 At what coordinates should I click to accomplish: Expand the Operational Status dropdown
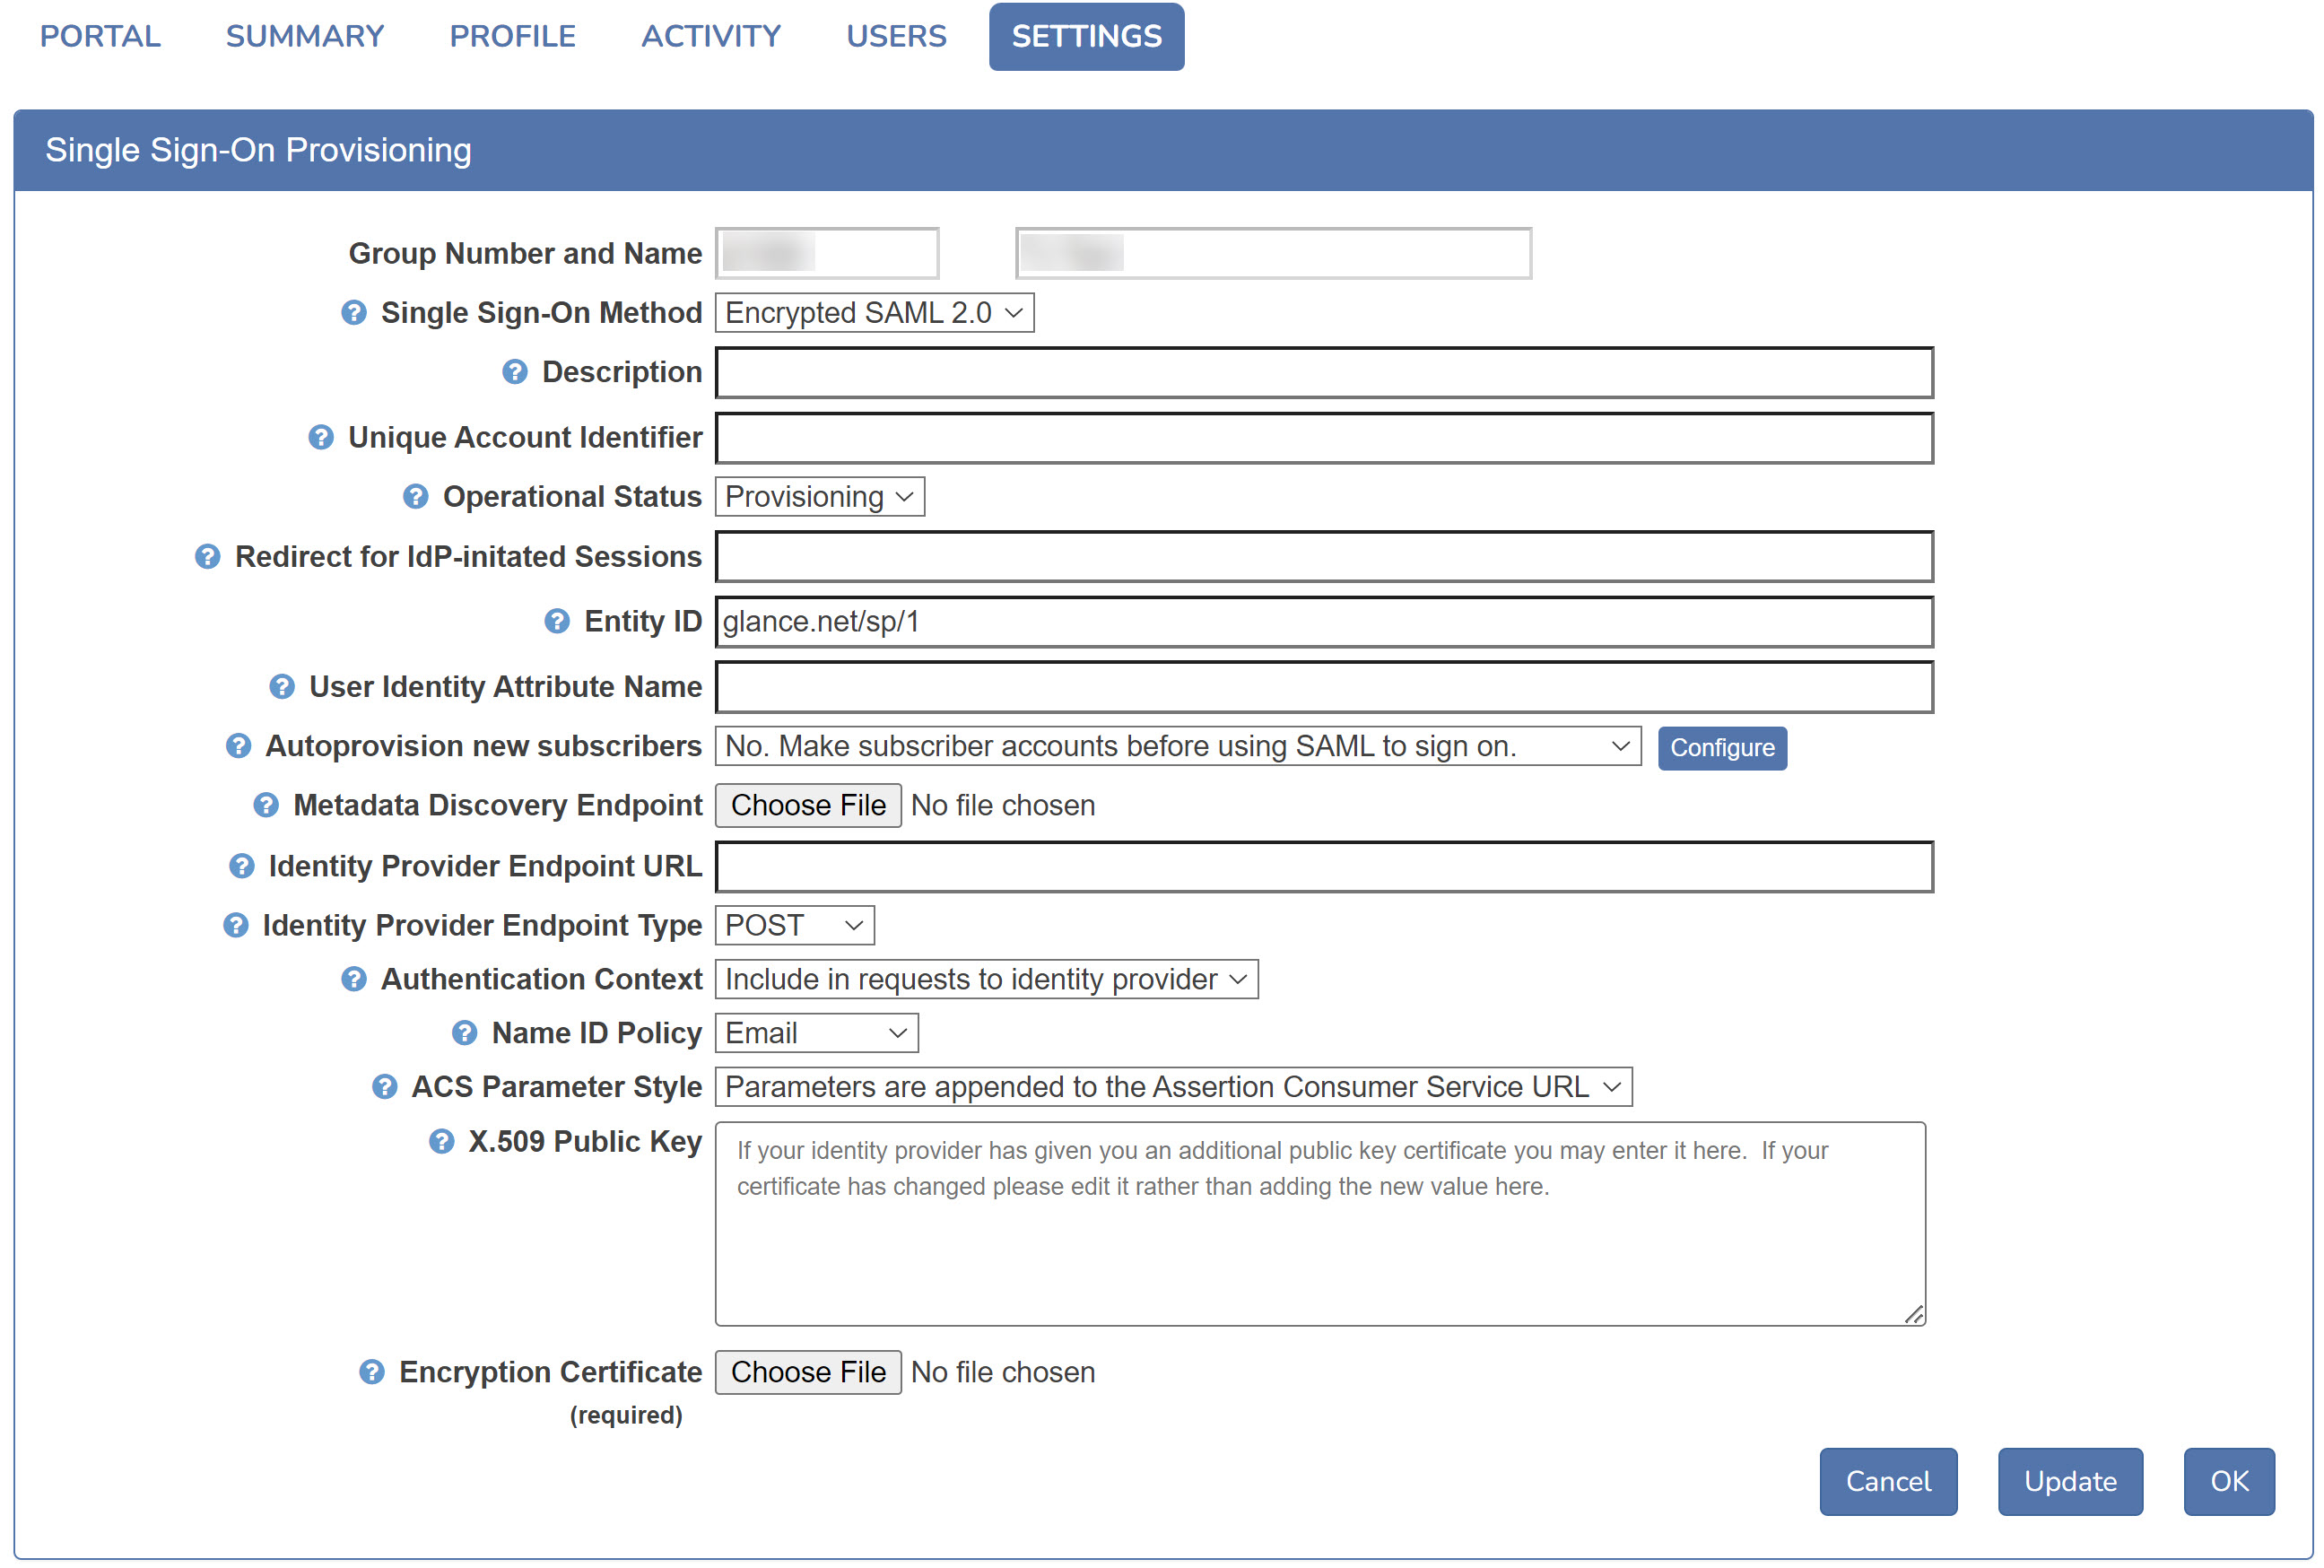click(819, 497)
